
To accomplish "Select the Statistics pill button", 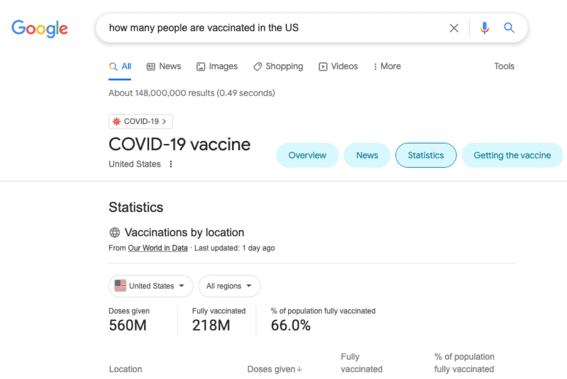I will [x=426, y=155].
